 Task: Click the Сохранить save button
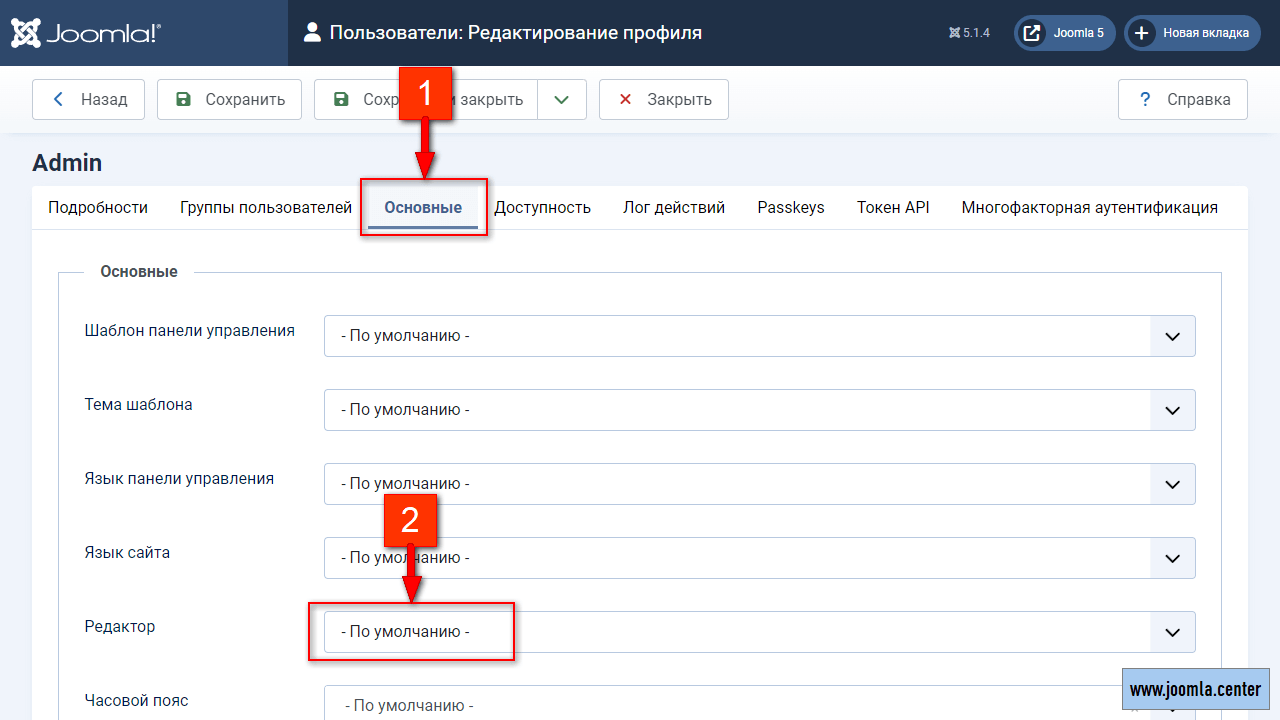[x=229, y=99]
